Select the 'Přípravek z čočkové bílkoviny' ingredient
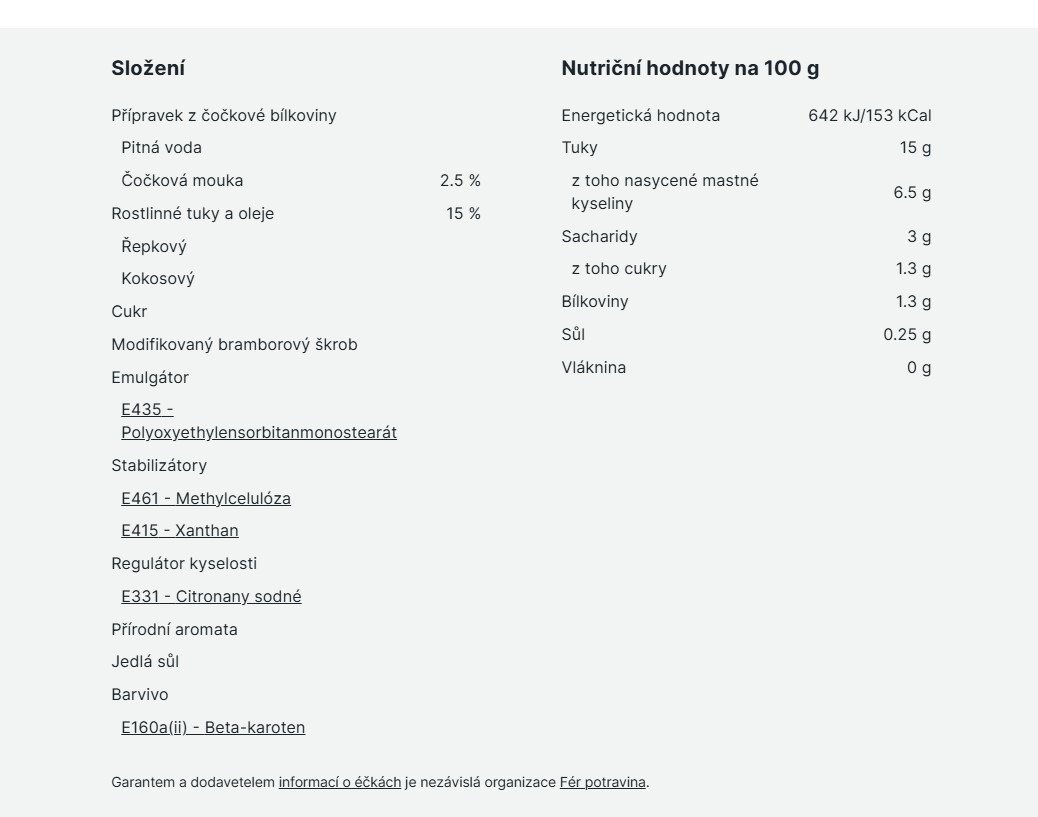 point(224,115)
